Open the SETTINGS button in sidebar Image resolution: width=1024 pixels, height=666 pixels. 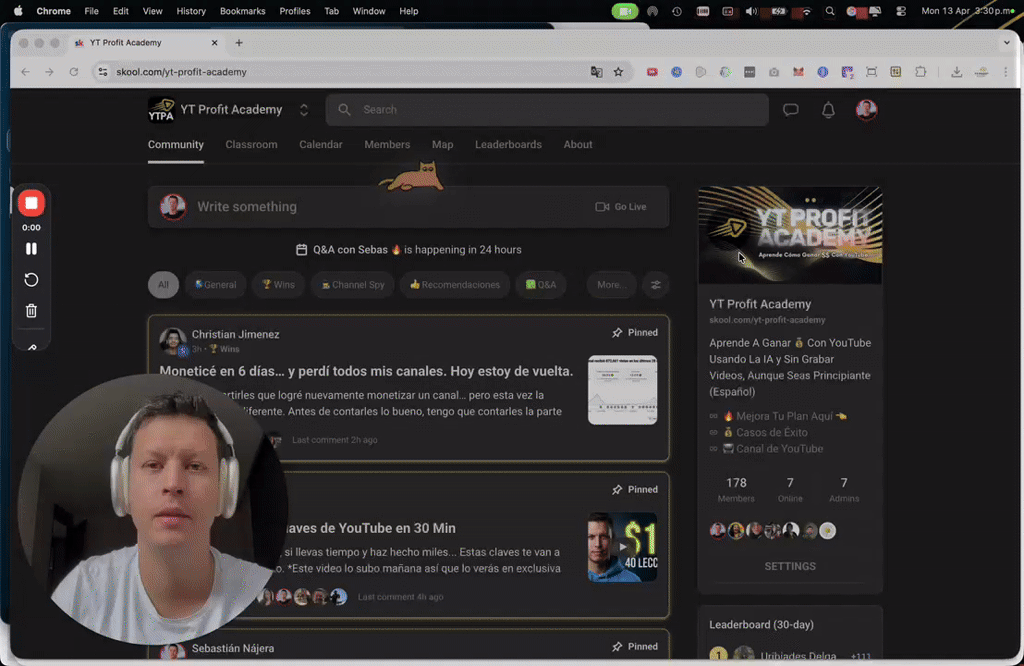[790, 566]
